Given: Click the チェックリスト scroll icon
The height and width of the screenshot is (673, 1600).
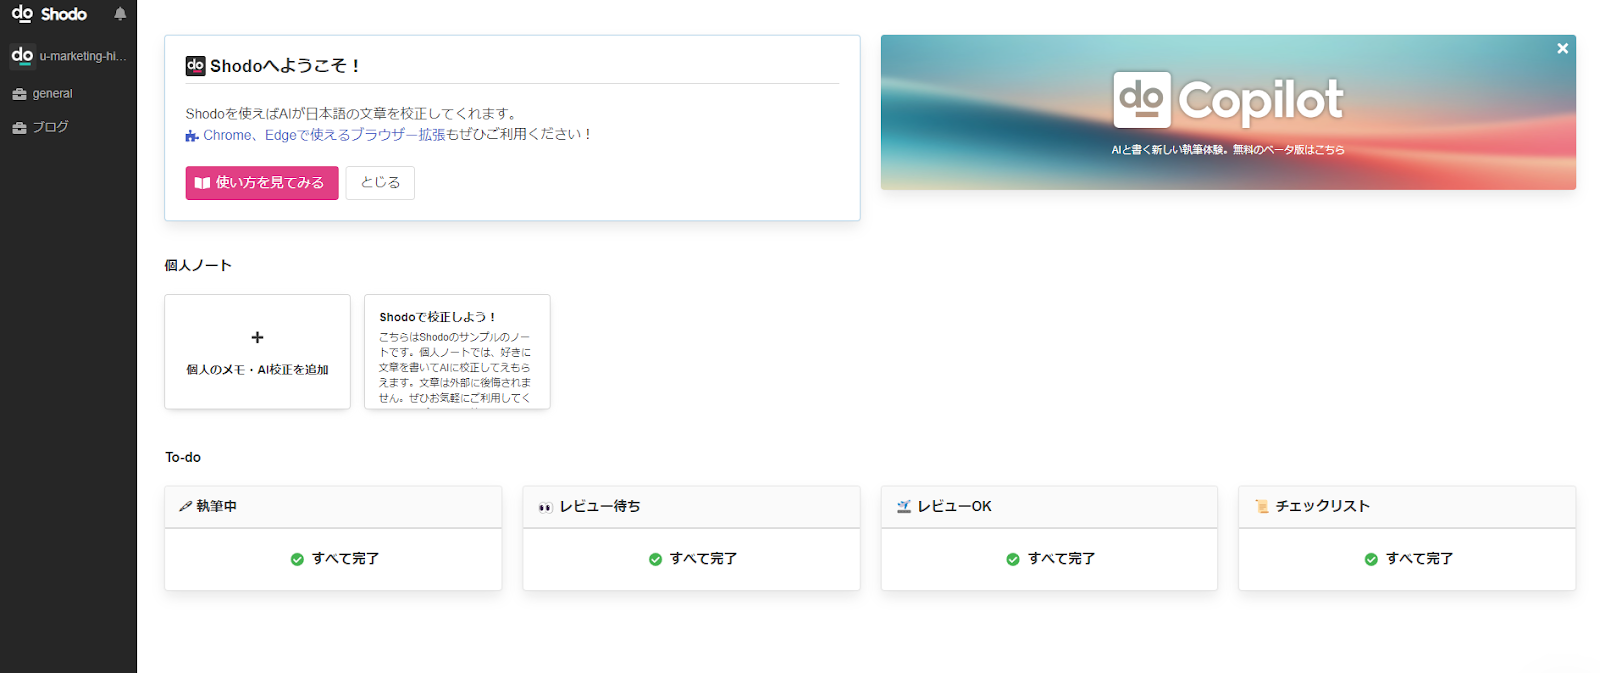Looking at the screenshot, I should (1261, 507).
